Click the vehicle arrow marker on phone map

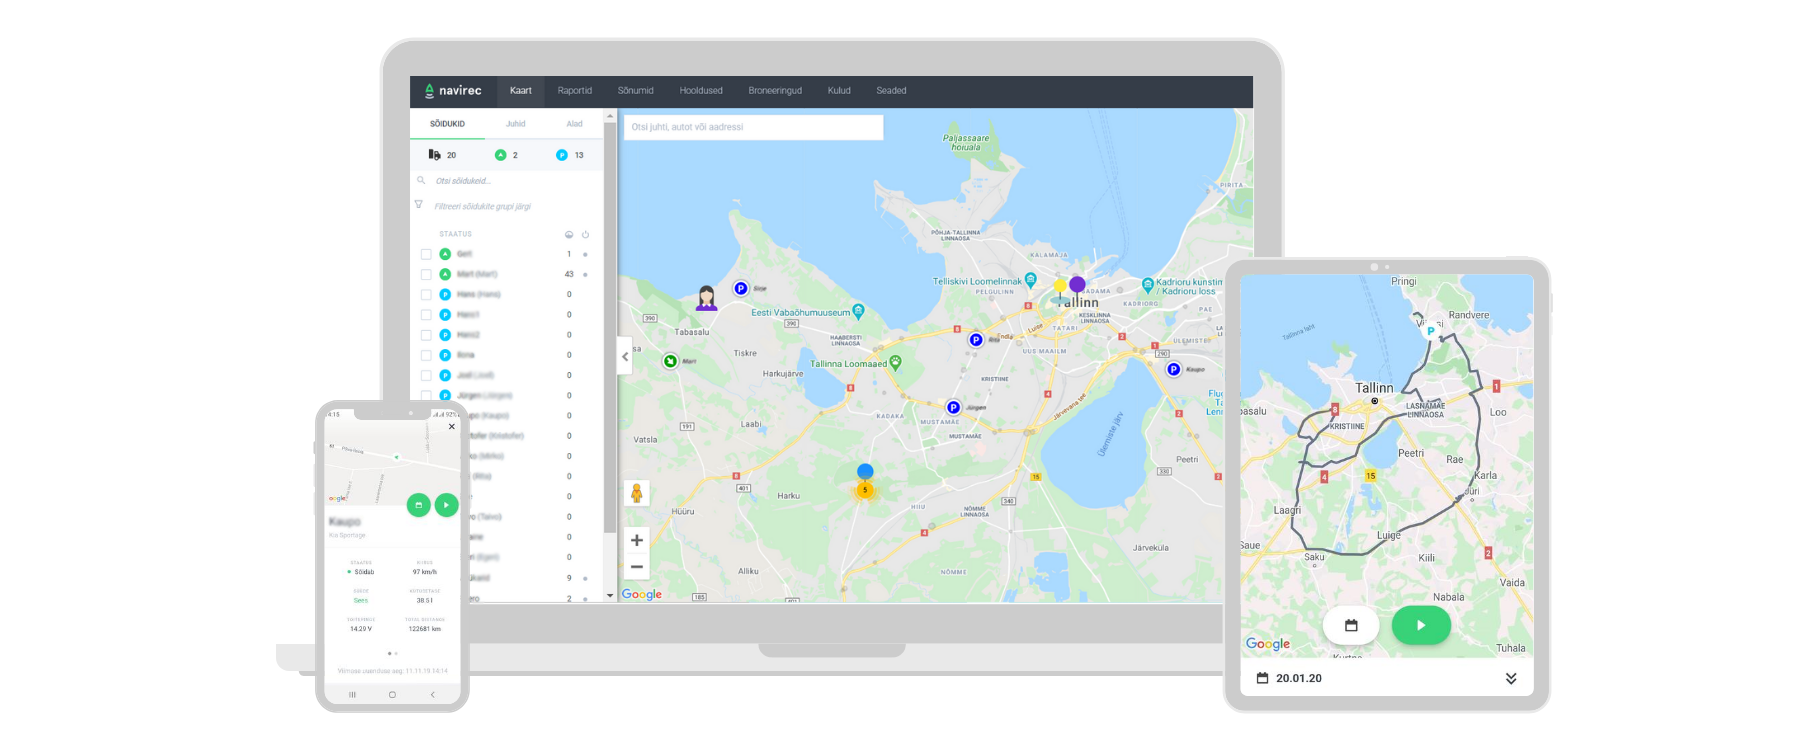tap(397, 457)
